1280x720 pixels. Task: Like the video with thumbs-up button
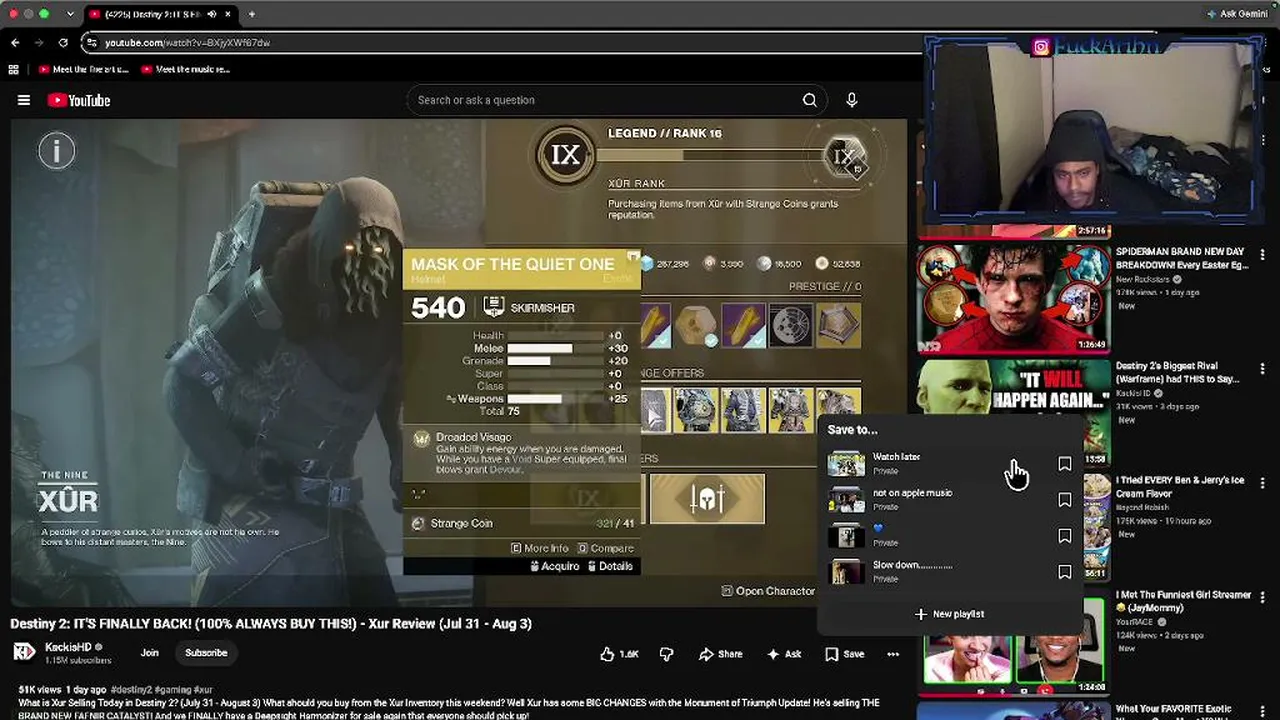pyautogui.click(x=619, y=654)
